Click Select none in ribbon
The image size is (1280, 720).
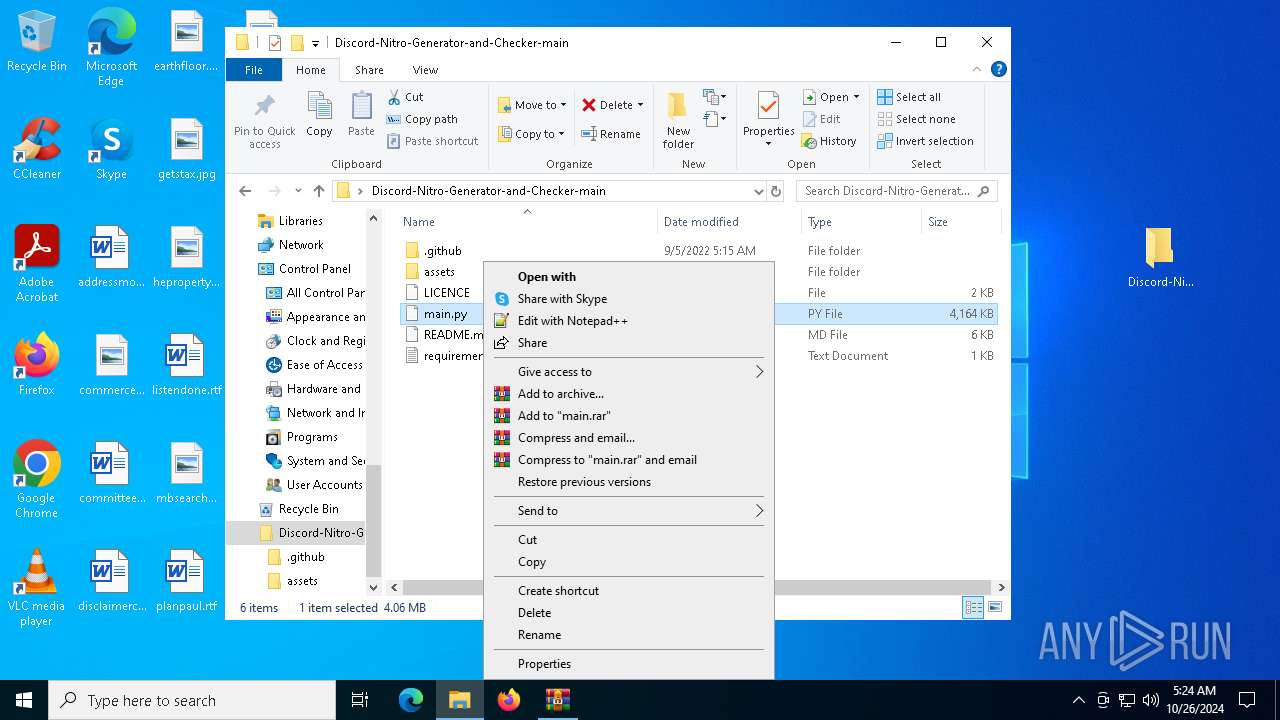click(916, 119)
